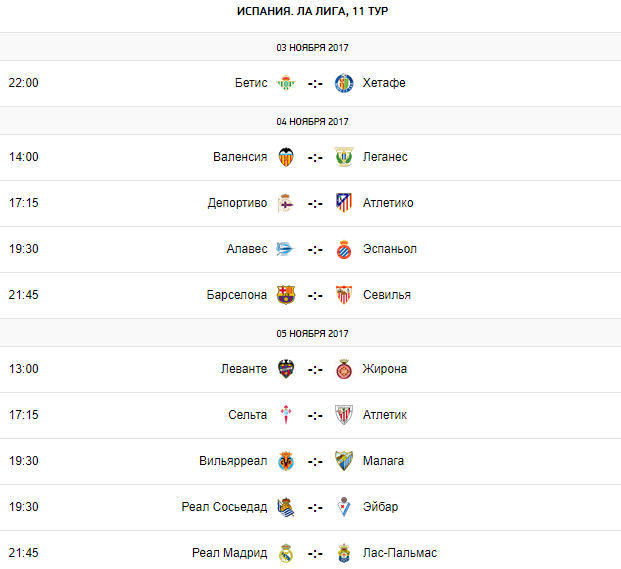This screenshot has width=621, height=569.
Task: Click the Getafe club crest
Action: pyautogui.click(x=344, y=83)
